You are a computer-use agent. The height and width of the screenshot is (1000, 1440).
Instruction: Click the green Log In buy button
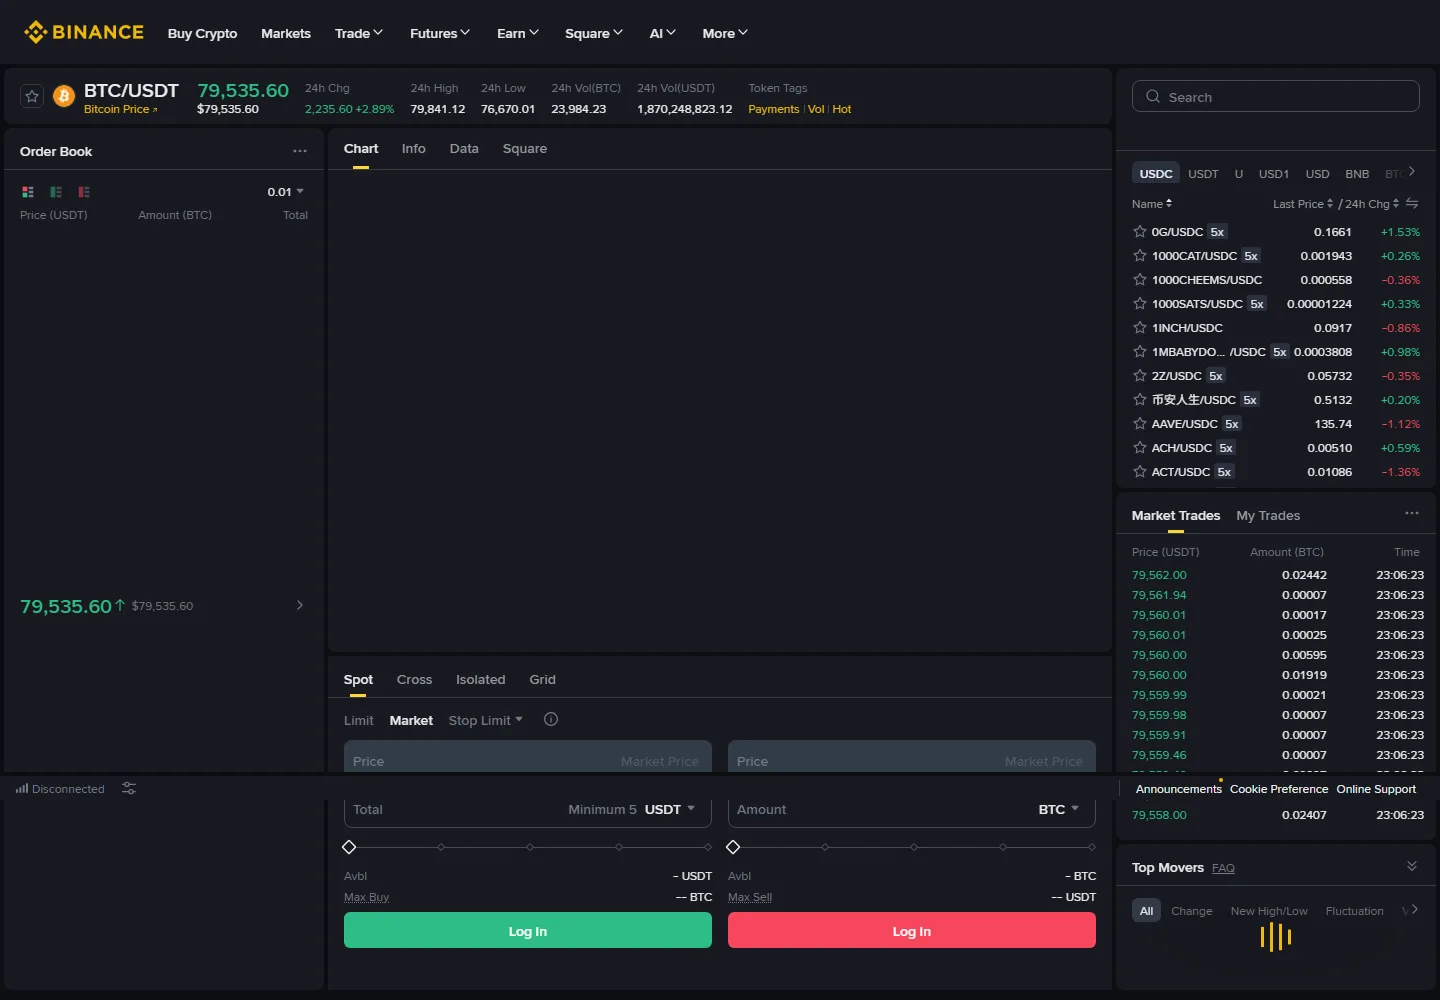pos(528,930)
